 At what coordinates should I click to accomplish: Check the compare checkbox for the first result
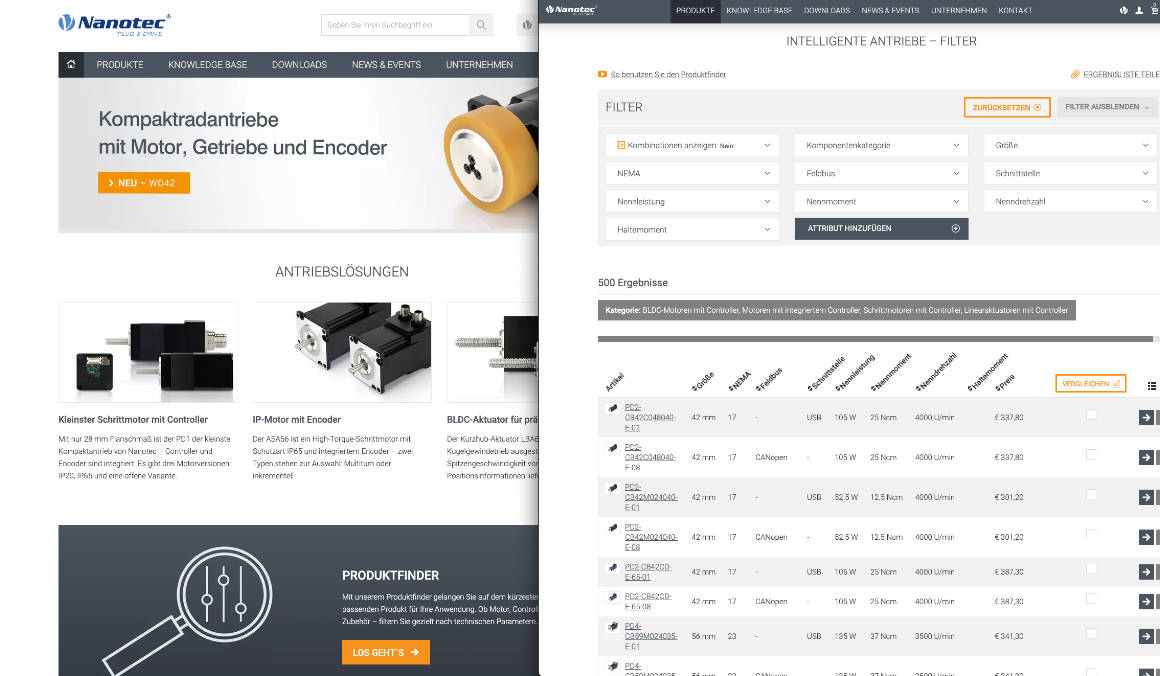(x=1092, y=413)
